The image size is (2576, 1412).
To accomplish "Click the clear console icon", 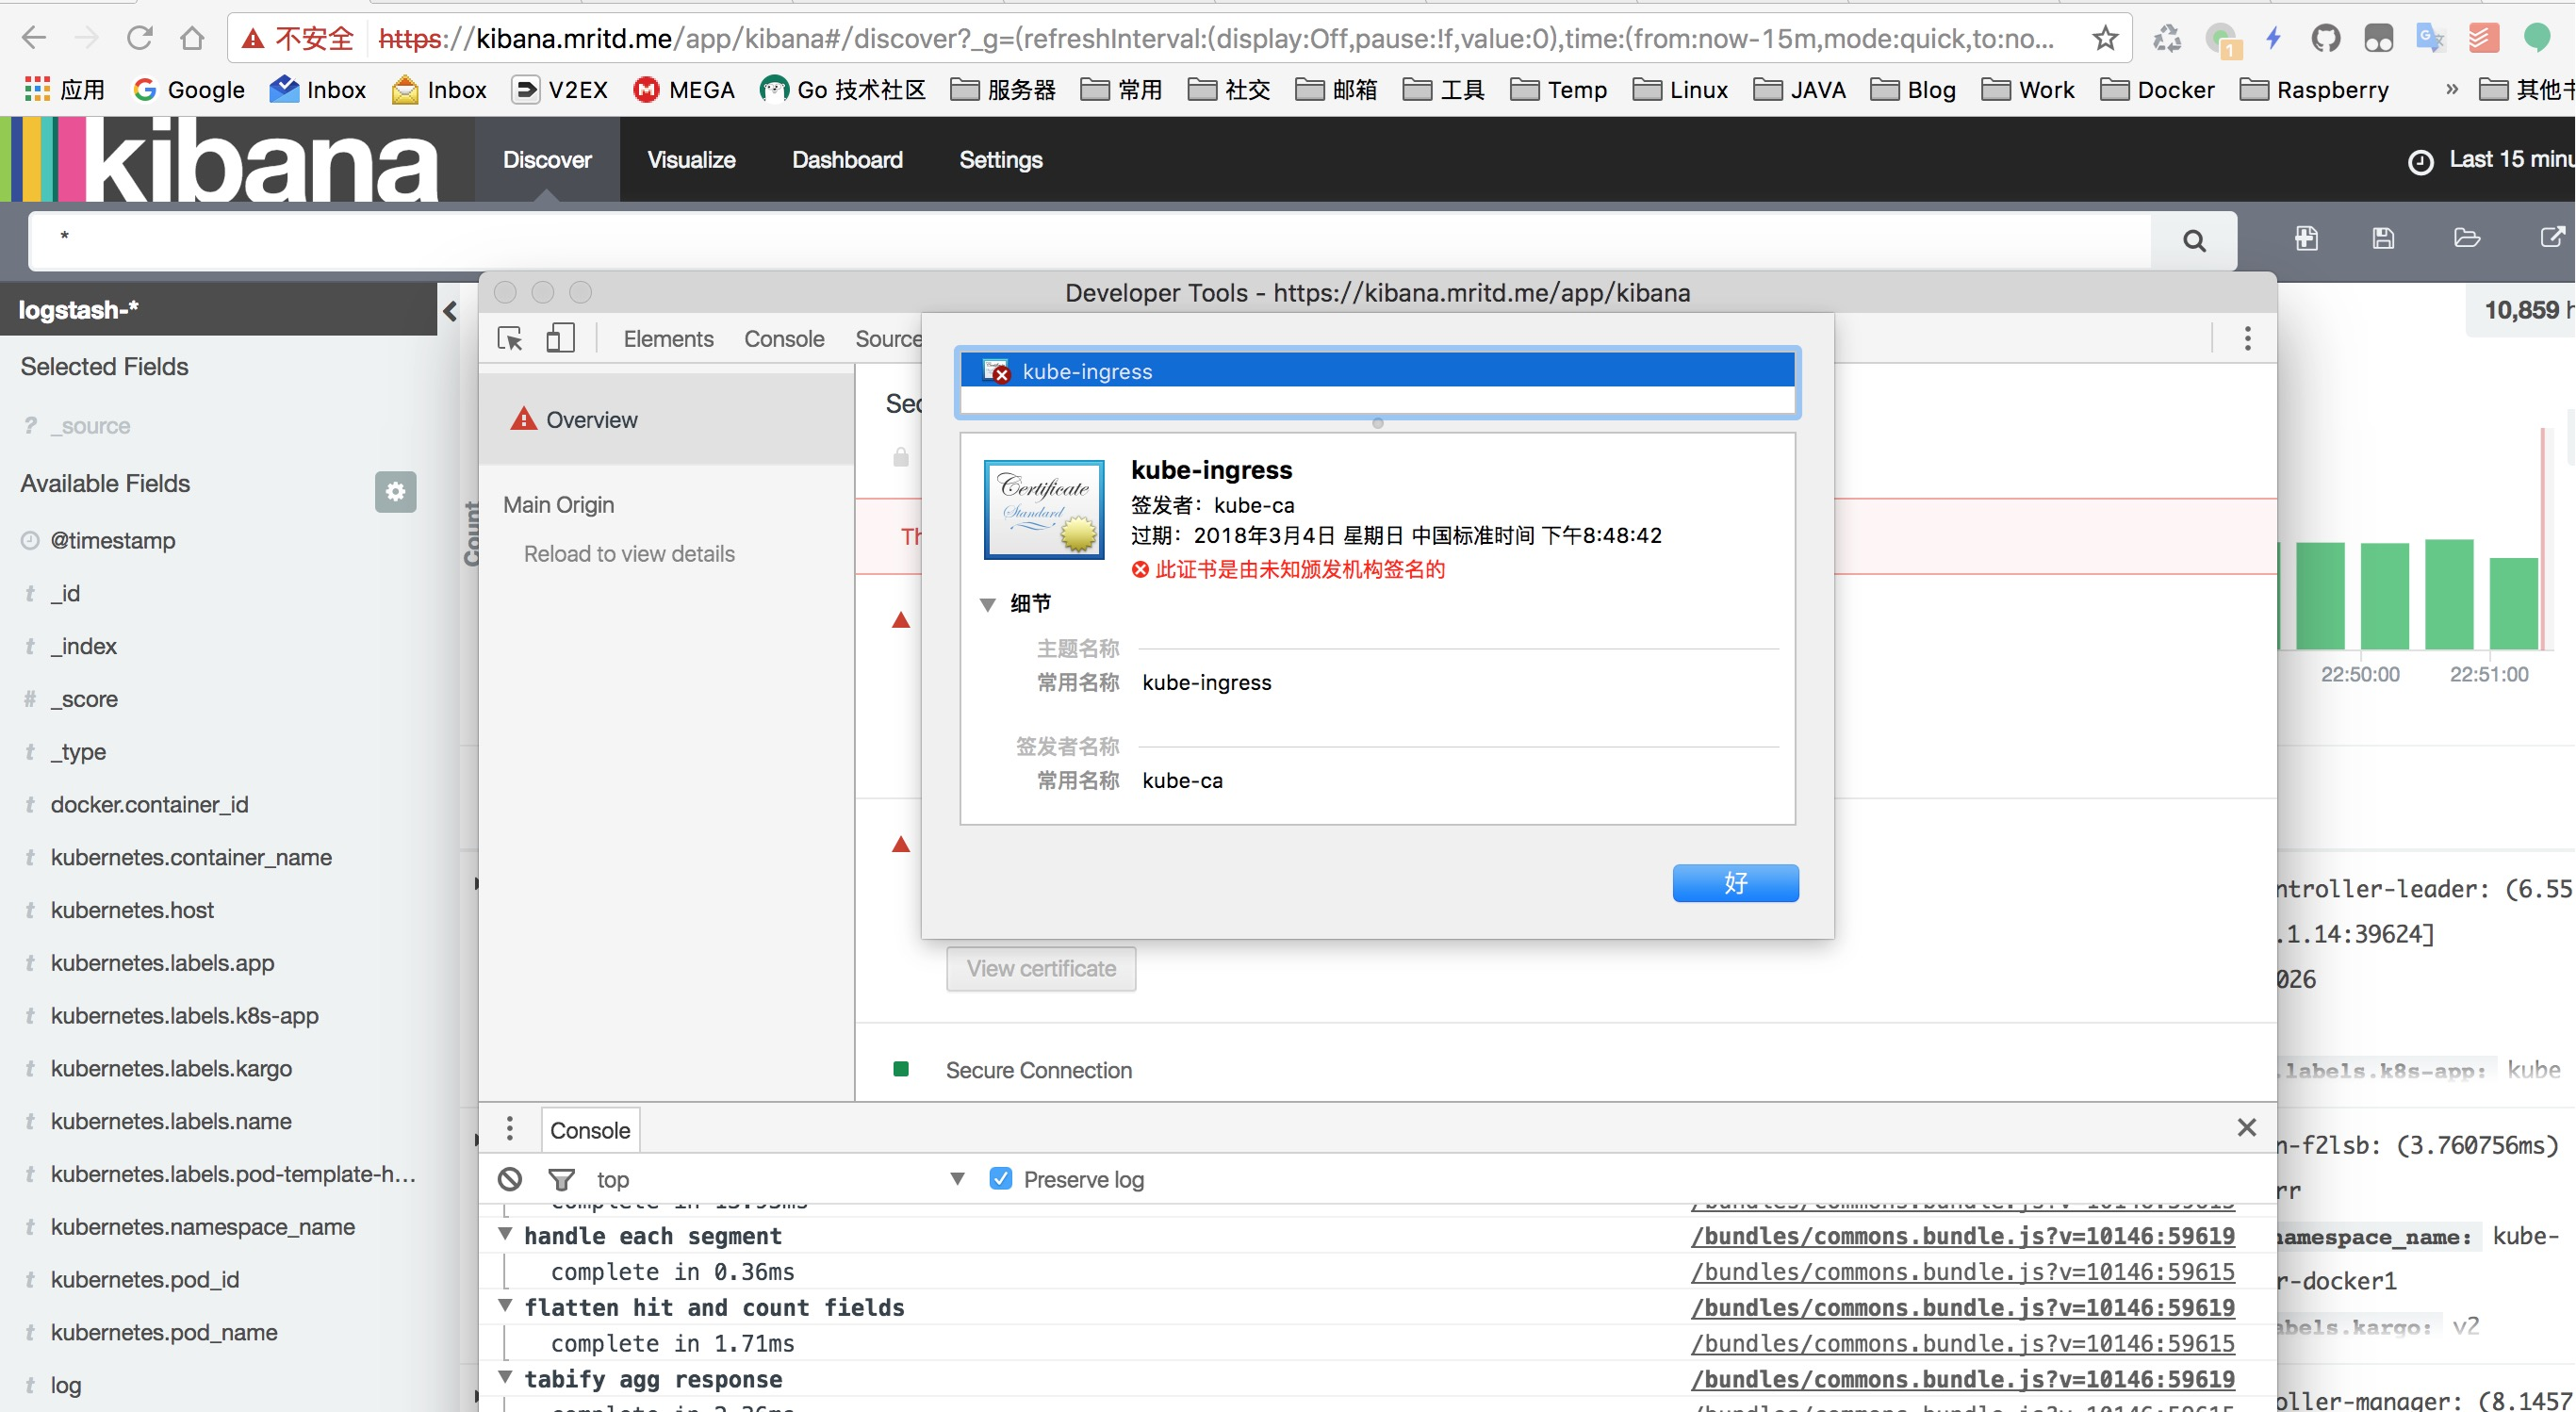I will point(510,1179).
